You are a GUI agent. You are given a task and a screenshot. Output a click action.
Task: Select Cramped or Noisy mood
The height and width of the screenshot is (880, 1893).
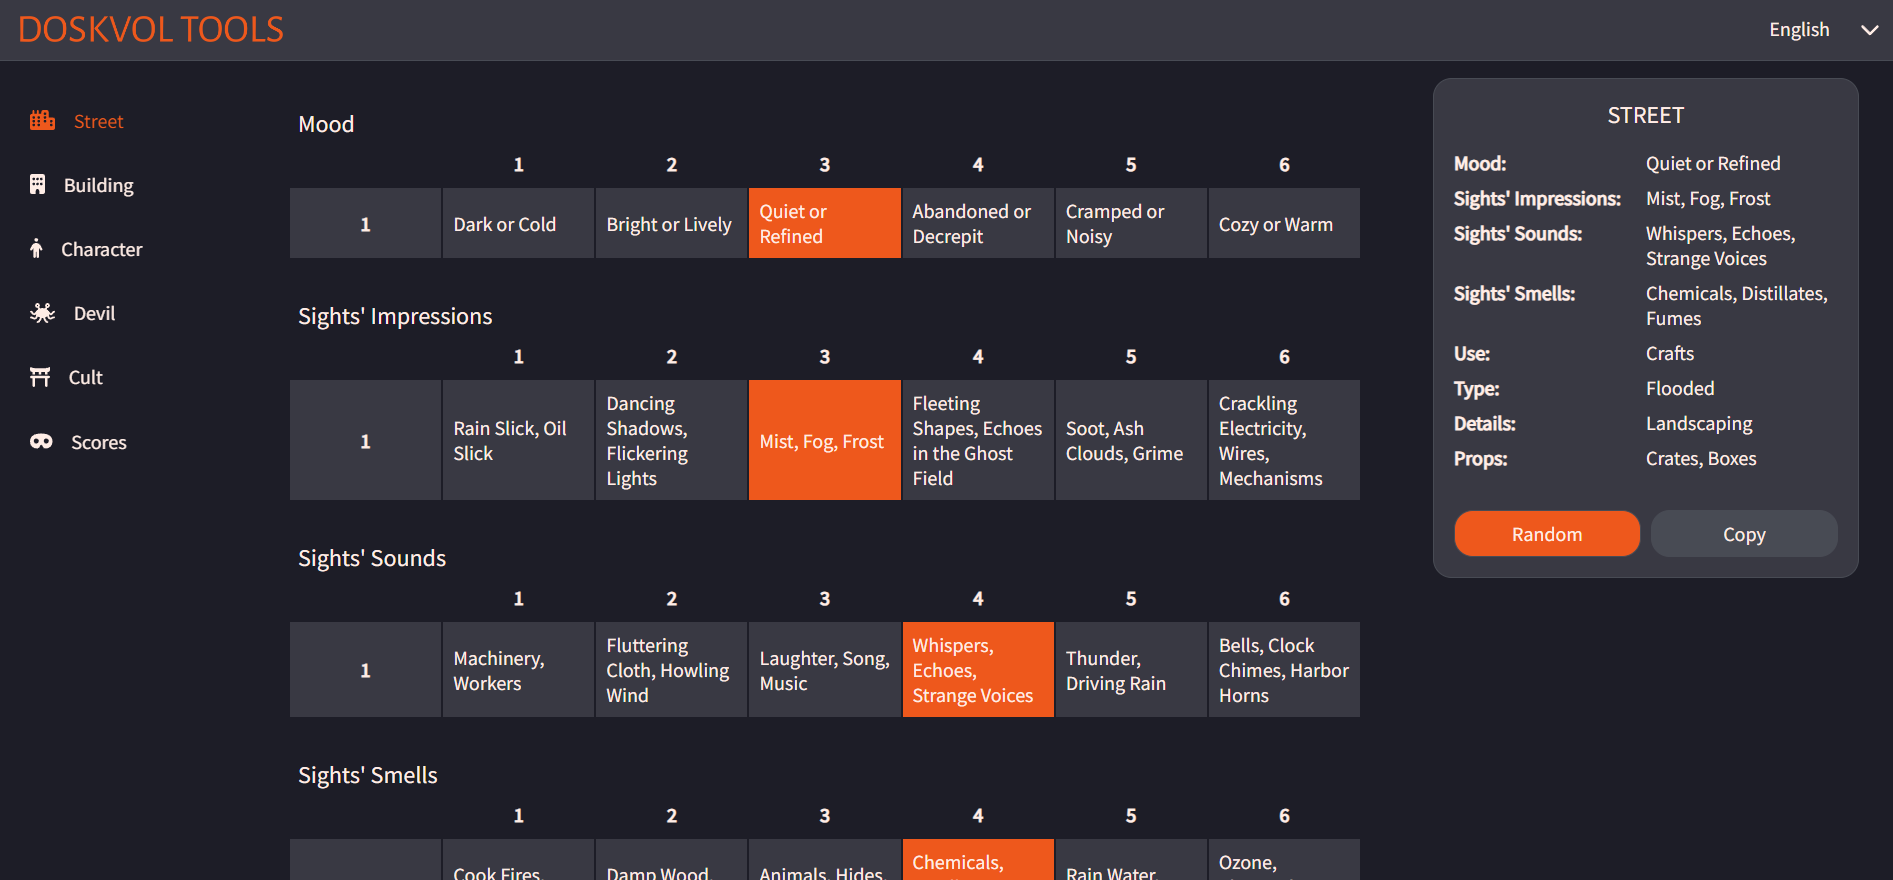[x=1131, y=224]
